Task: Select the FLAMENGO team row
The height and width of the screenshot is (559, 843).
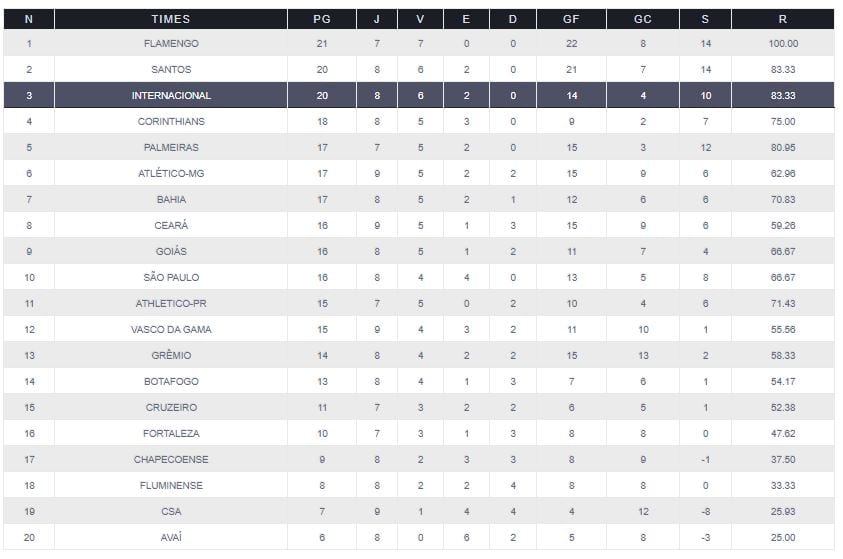Action: coord(171,43)
